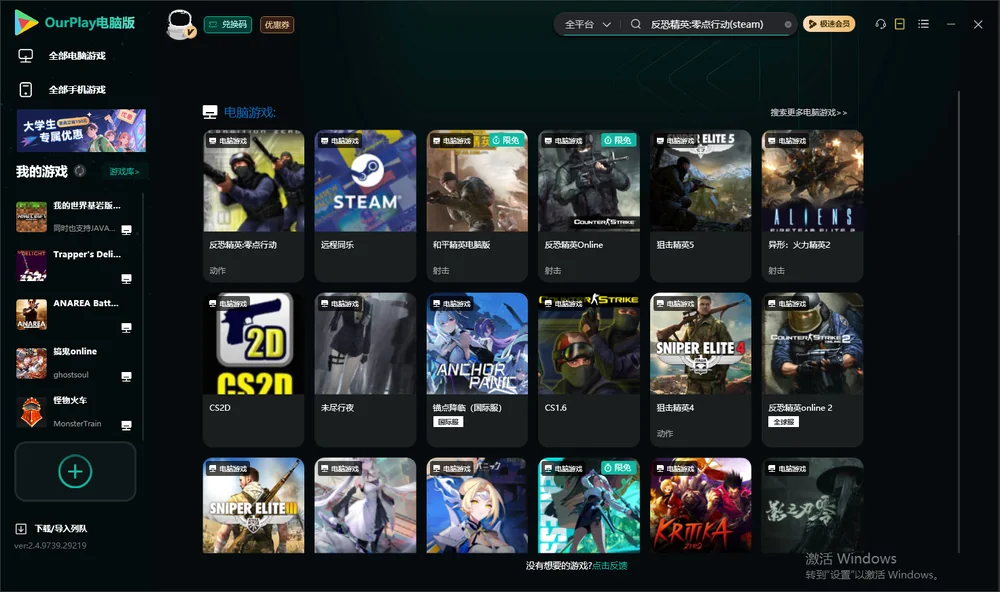This screenshot has height=592, width=1000.
Task: Open the 全平台 platform dropdown
Action: pos(587,24)
